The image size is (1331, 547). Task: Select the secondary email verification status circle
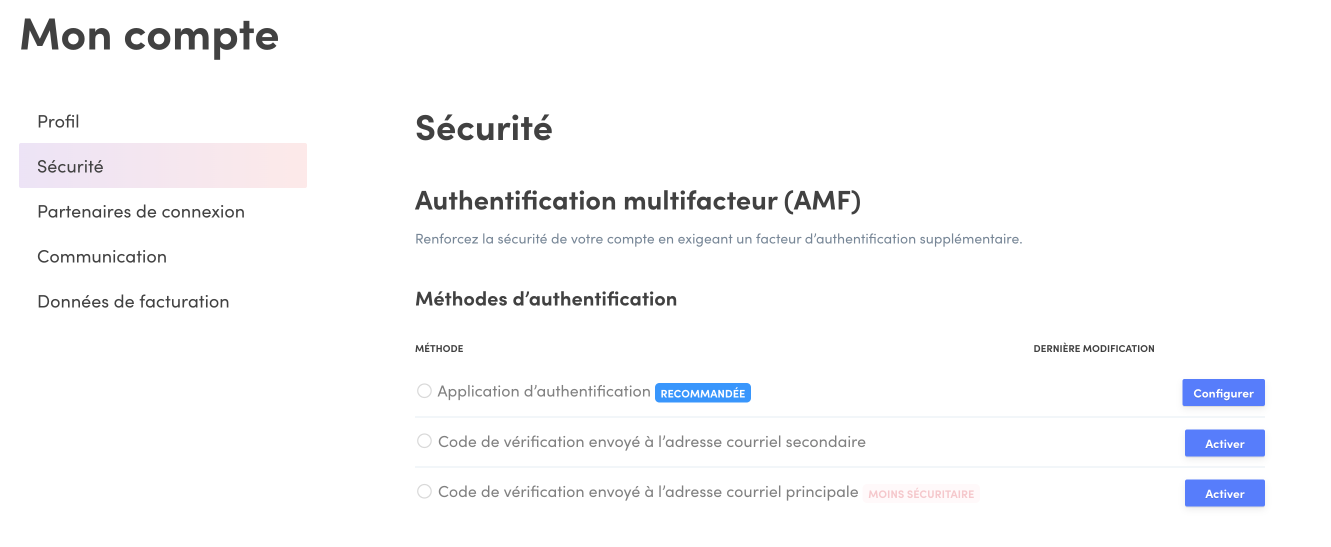pos(424,441)
